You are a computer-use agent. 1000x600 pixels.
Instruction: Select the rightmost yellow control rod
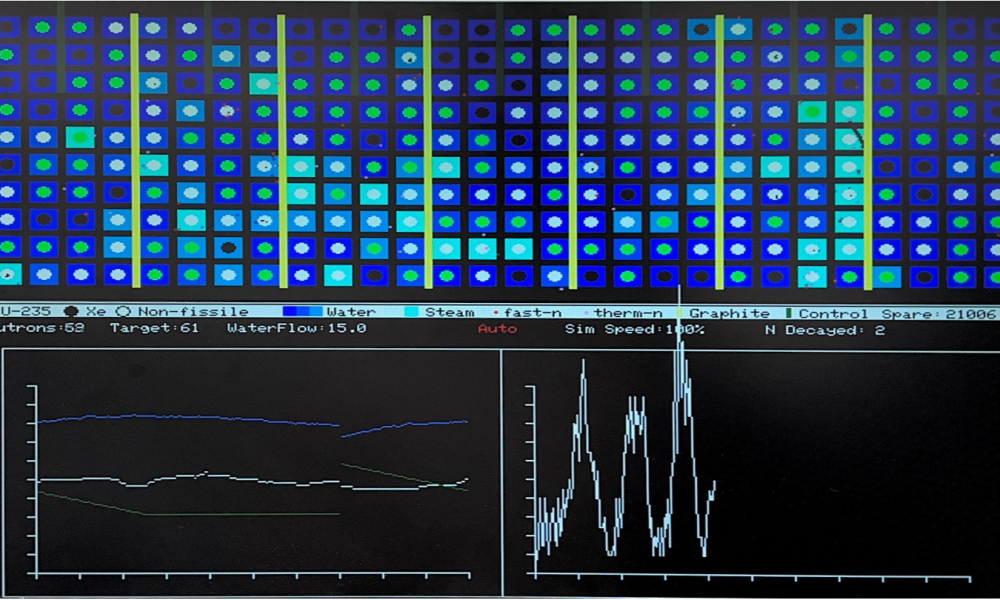868,150
